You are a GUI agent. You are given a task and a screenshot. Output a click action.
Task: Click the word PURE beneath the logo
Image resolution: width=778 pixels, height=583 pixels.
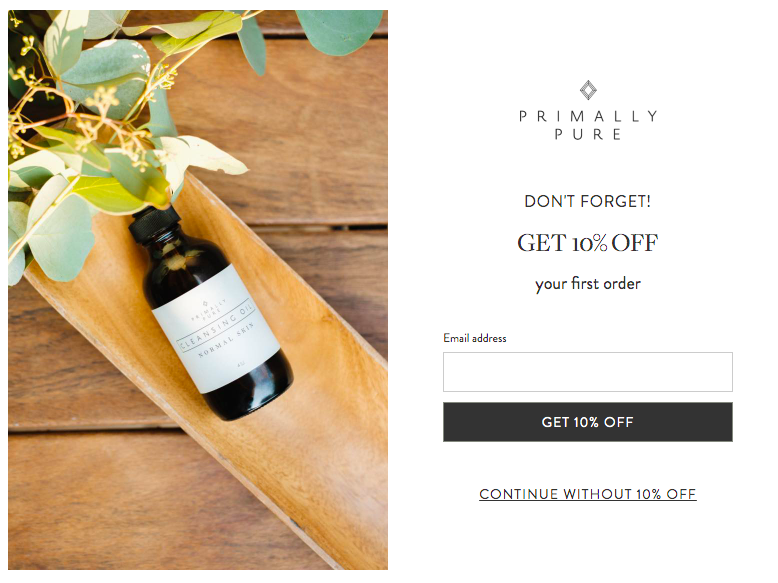coord(588,134)
